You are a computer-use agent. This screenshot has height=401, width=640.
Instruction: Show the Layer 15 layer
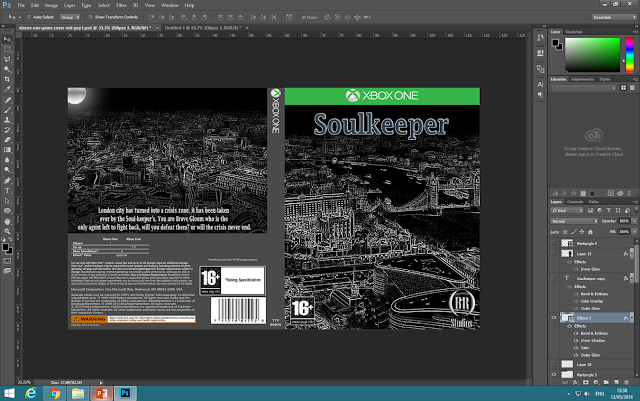[x=554, y=254]
